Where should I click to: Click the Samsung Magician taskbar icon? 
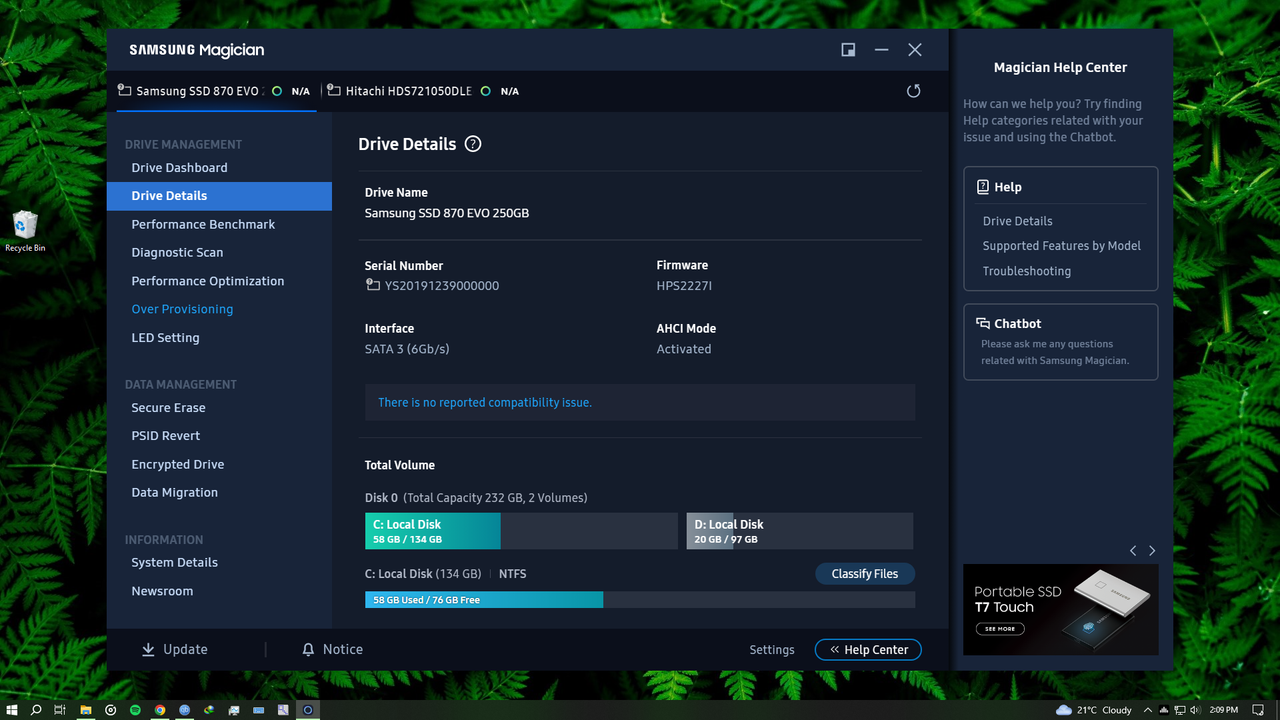308,710
